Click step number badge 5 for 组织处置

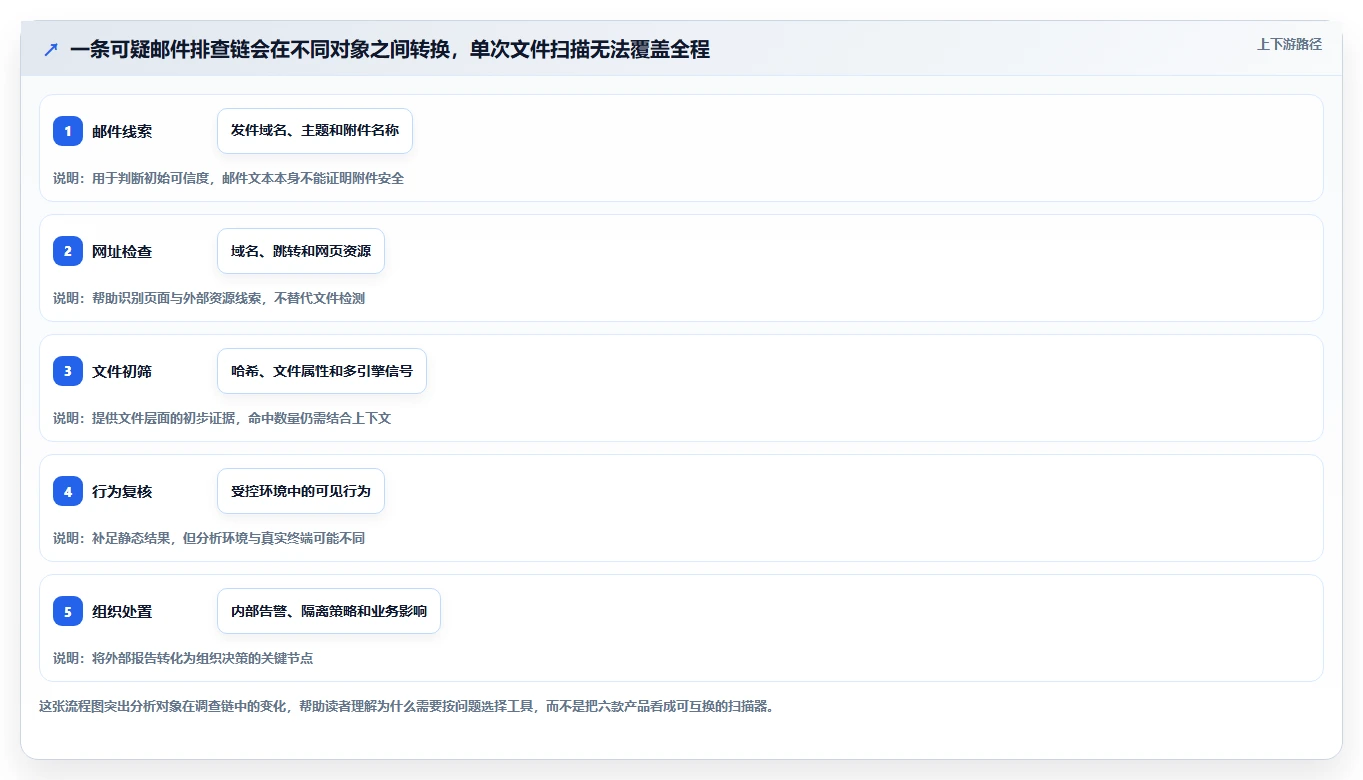tap(68, 611)
